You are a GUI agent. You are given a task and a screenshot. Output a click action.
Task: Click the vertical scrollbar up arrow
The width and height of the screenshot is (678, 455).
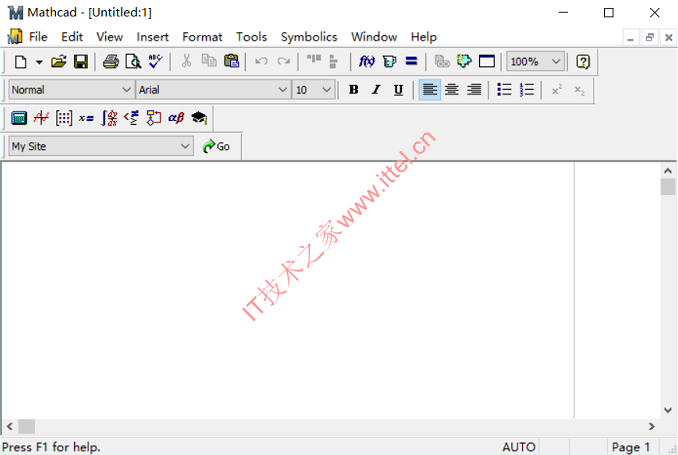pos(668,171)
